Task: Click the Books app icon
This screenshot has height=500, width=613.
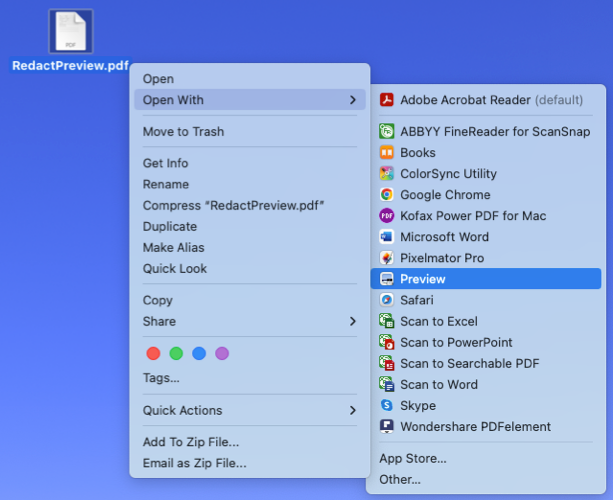Action: [x=386, y=153]
